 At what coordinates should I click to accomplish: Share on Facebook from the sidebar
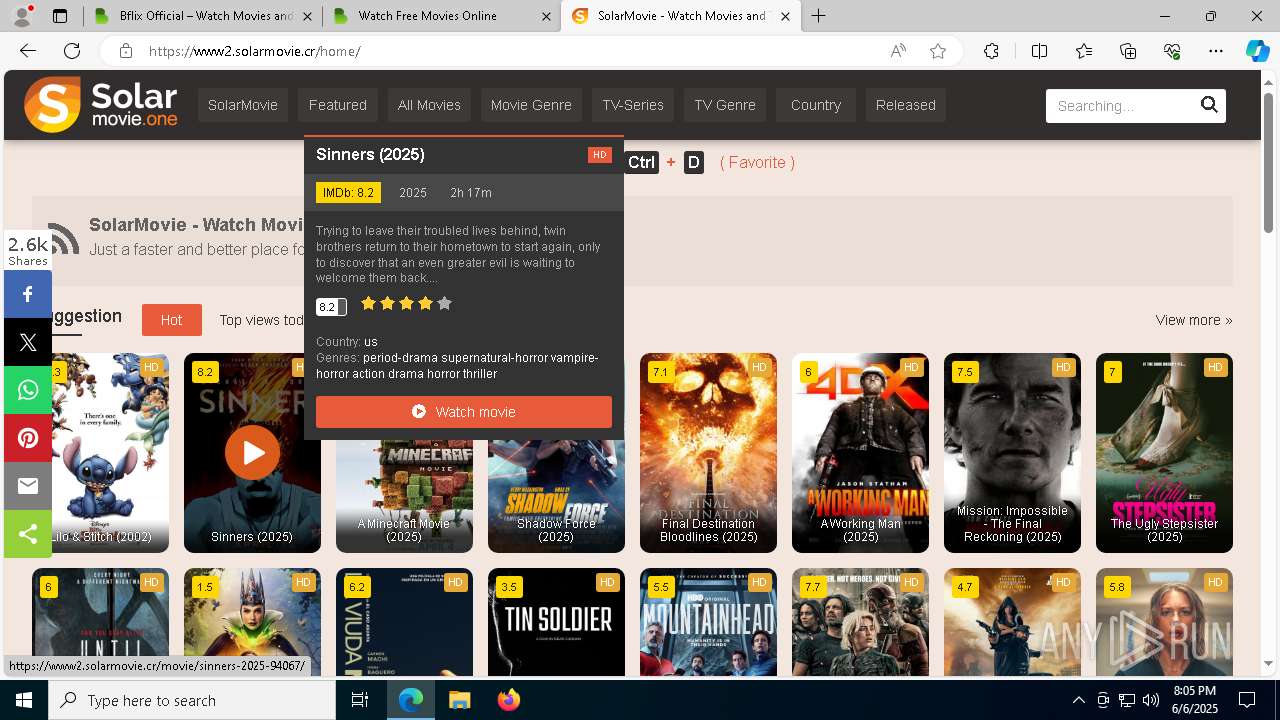[x=28, y=294]
